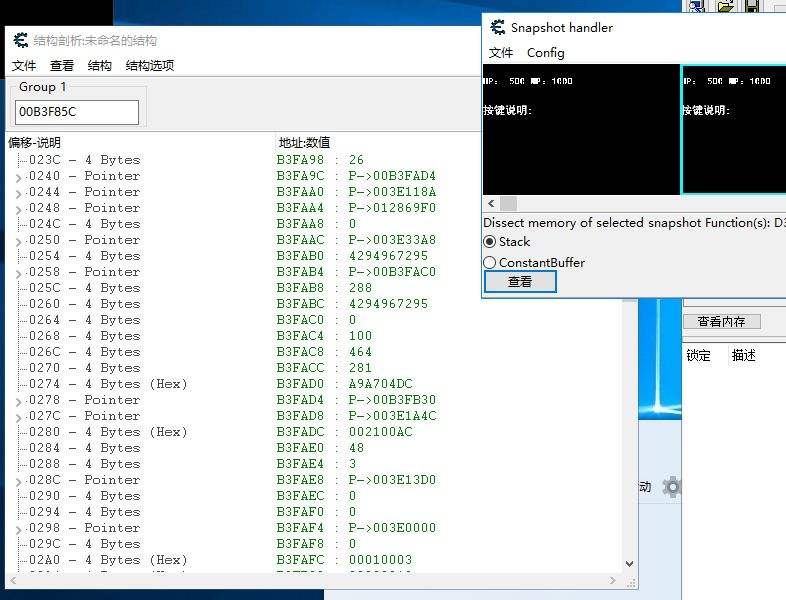Open the 查看 menu in structure window
This screenshot has height=600, width=786.
pos(62,66)
